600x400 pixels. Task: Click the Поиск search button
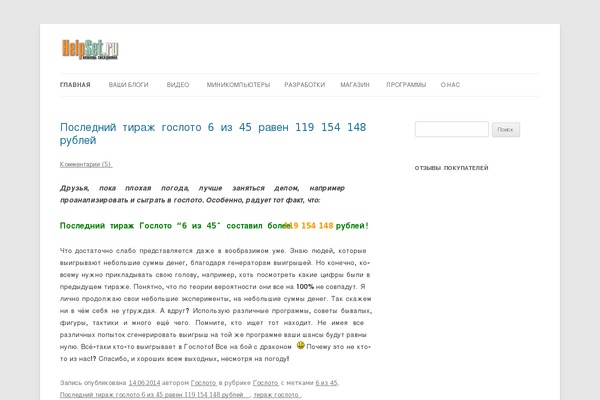coord(505,129)
